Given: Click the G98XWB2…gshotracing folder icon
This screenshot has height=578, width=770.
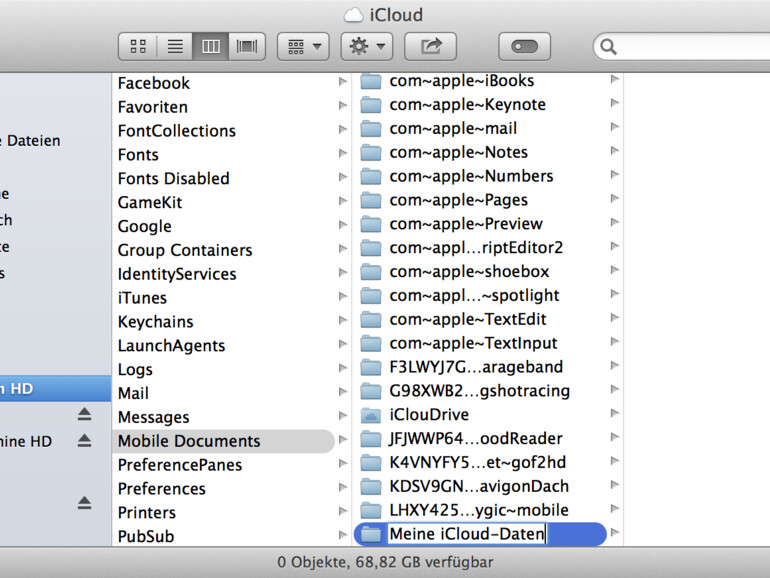Looking at the screenshot, I should click(371, 391).
